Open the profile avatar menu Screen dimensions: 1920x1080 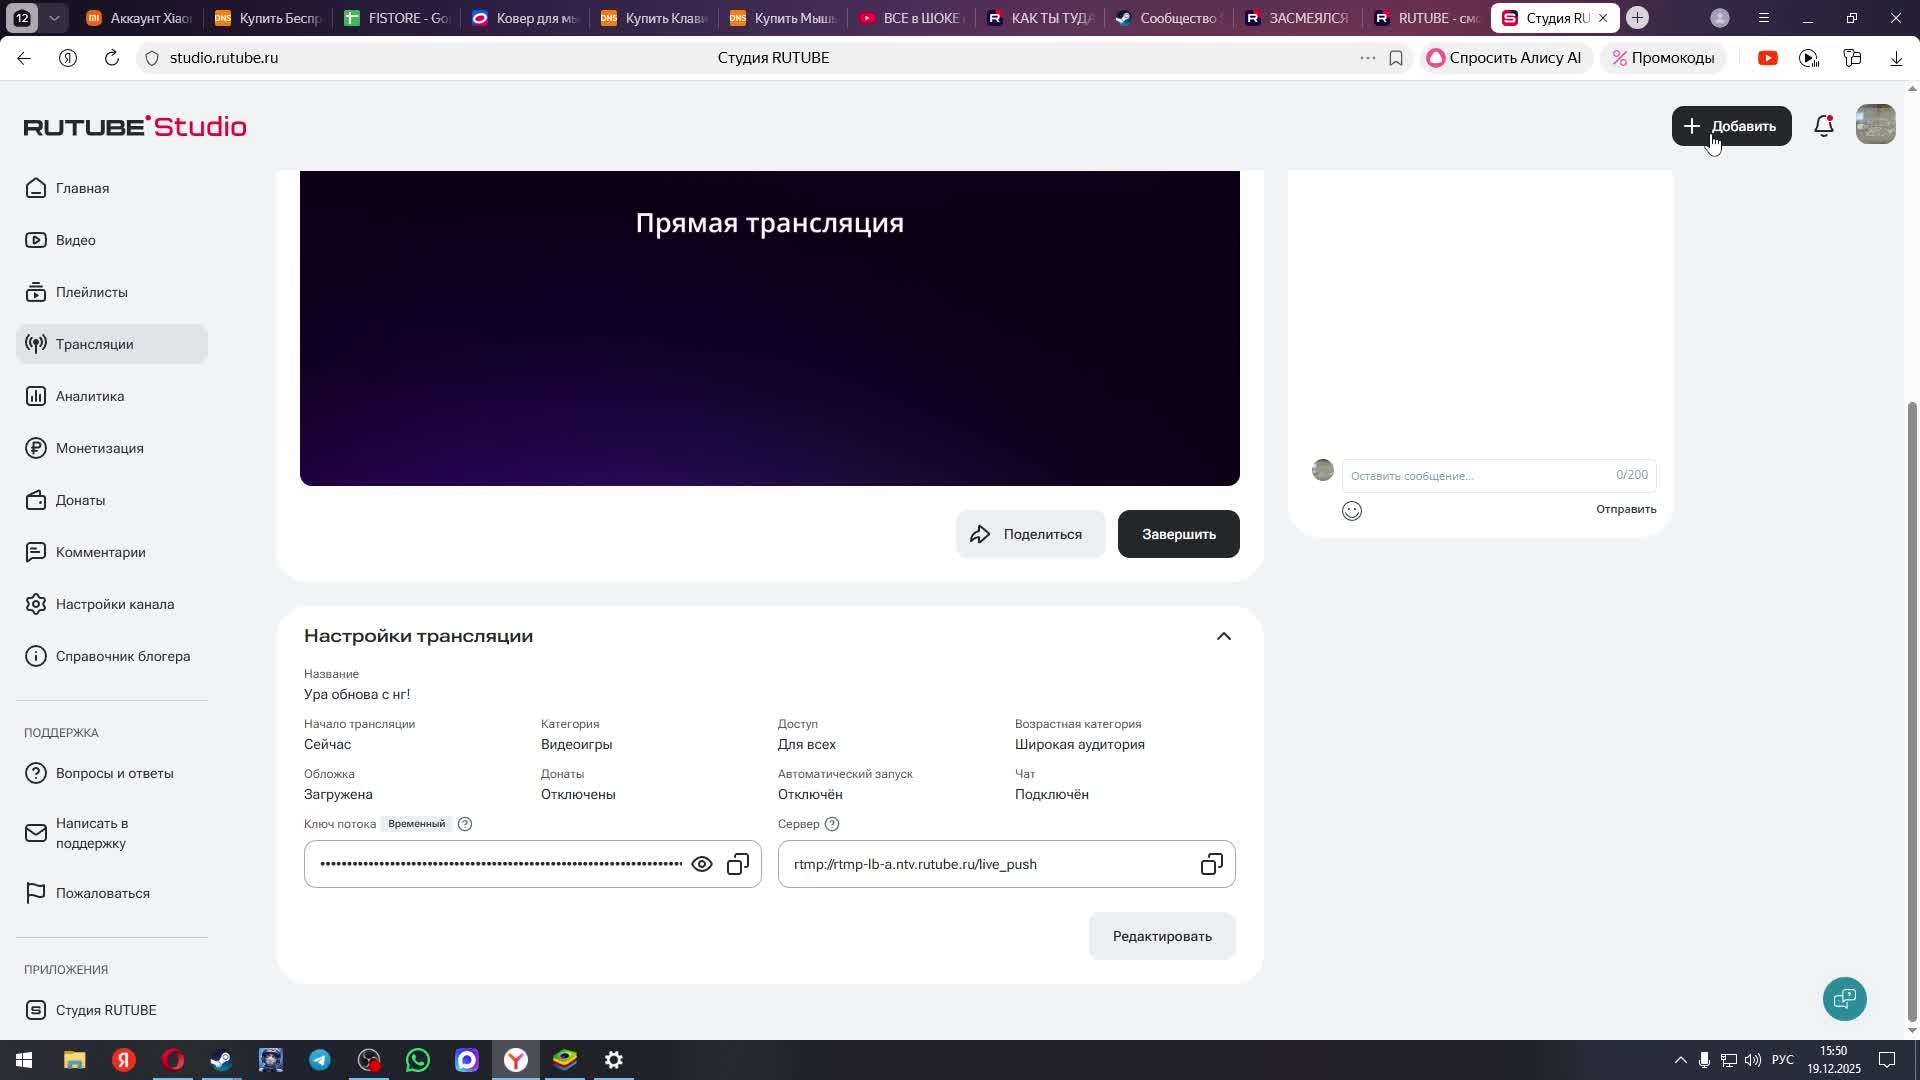1875,125
